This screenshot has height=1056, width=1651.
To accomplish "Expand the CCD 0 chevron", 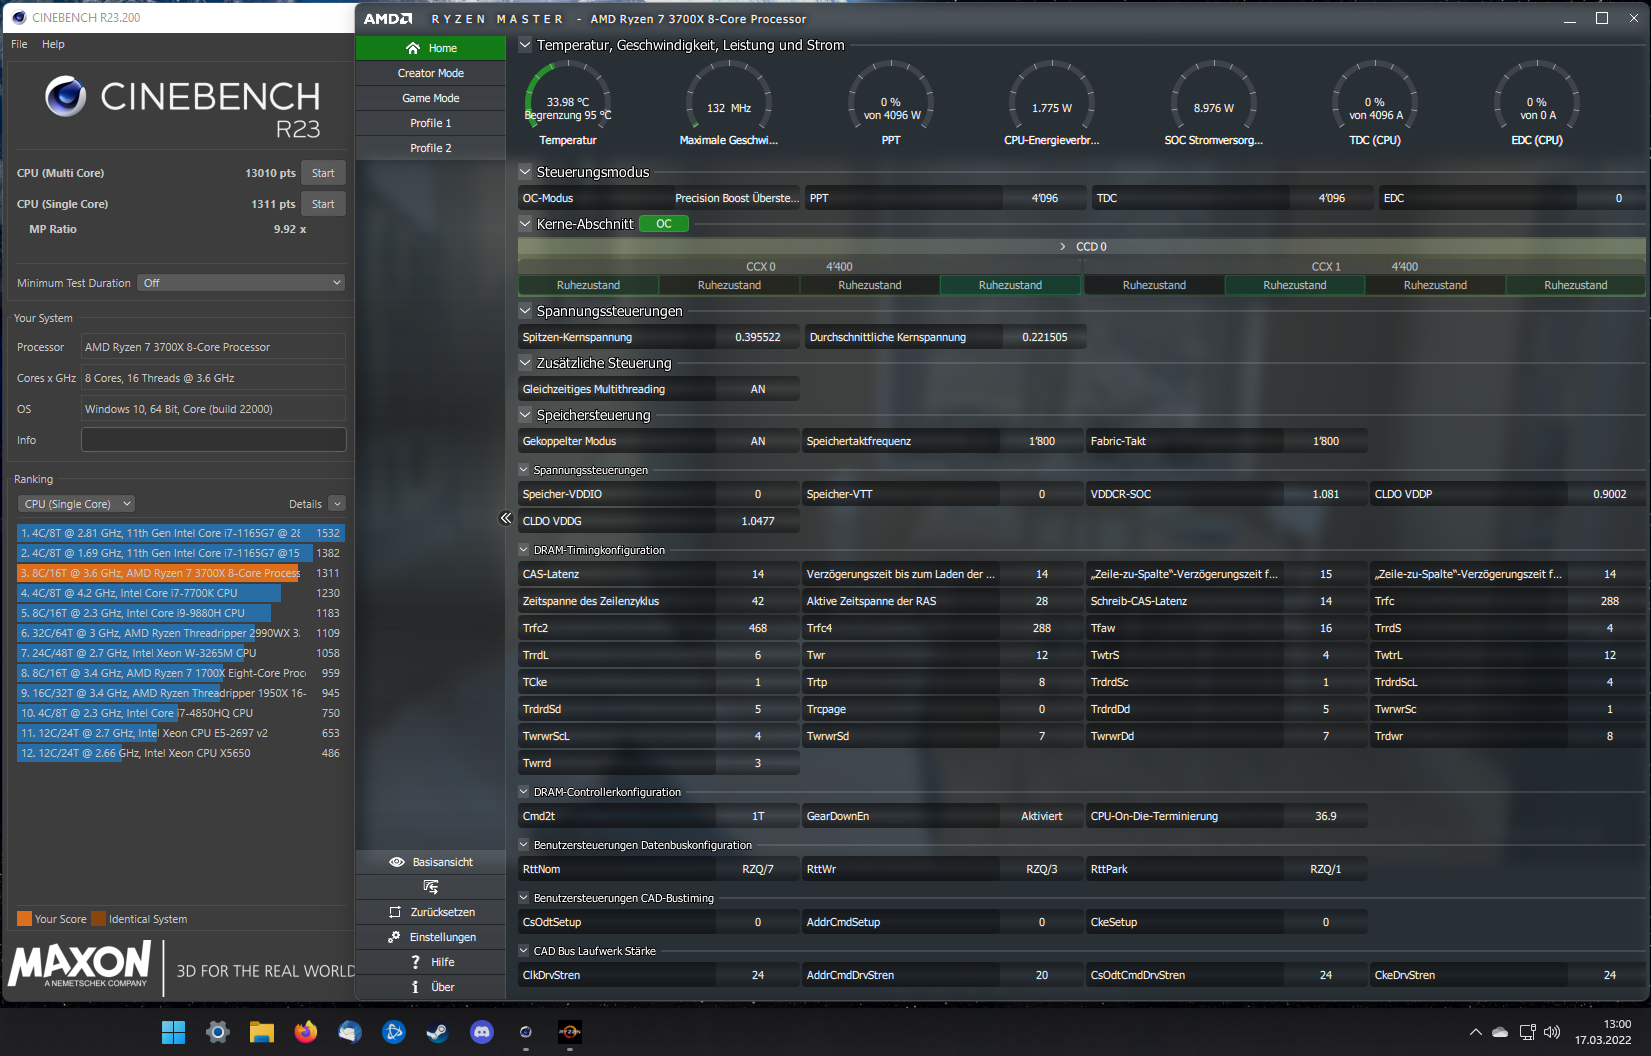I will point(1062,247).
